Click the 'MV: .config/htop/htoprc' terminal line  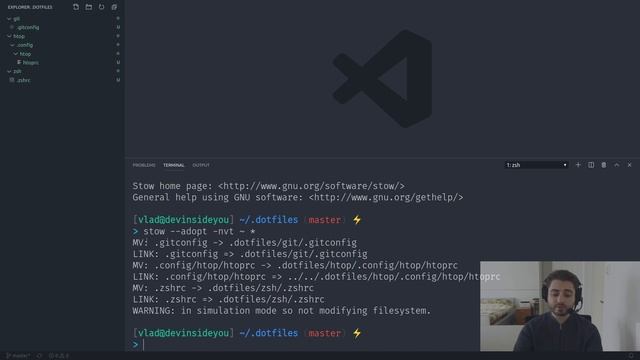point(295,266)
